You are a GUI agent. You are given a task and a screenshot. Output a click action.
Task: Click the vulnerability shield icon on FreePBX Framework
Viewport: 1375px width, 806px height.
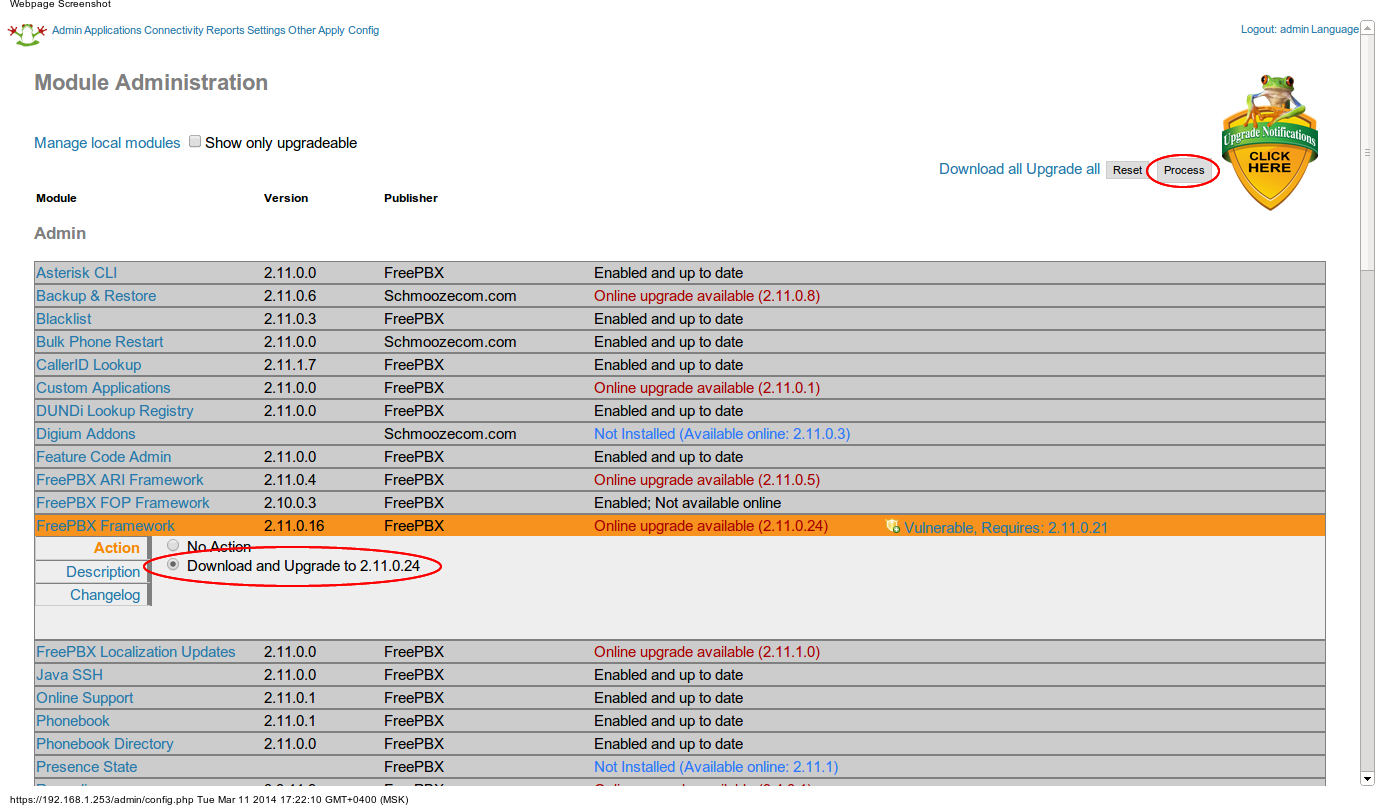pyautogui.click(x=893, y=526)
